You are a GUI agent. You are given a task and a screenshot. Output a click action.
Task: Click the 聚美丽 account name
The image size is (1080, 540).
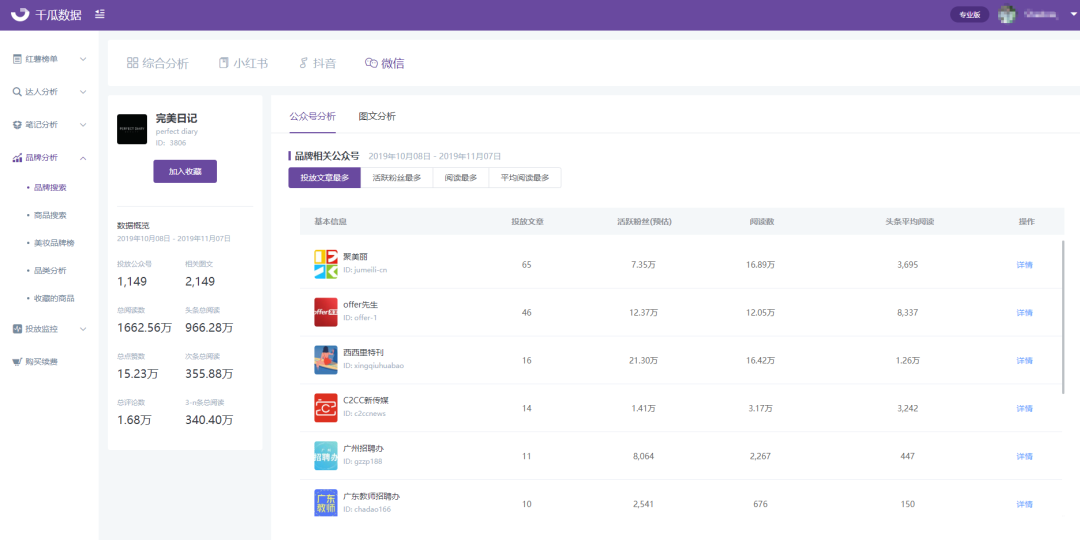click(355, 256)
